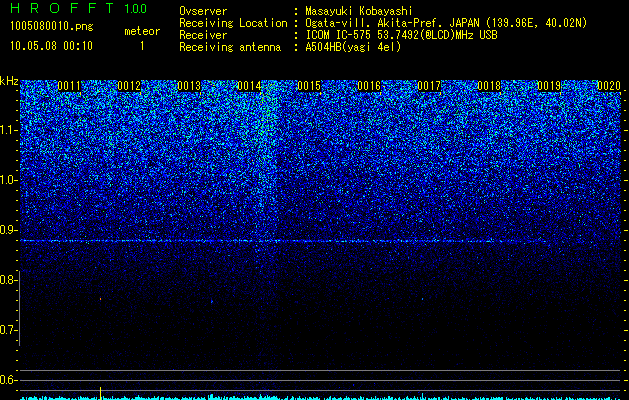Click the observer name Masayuki Kobayashi
The height and width of the screenshot is (400, 629).
(359, 11)
